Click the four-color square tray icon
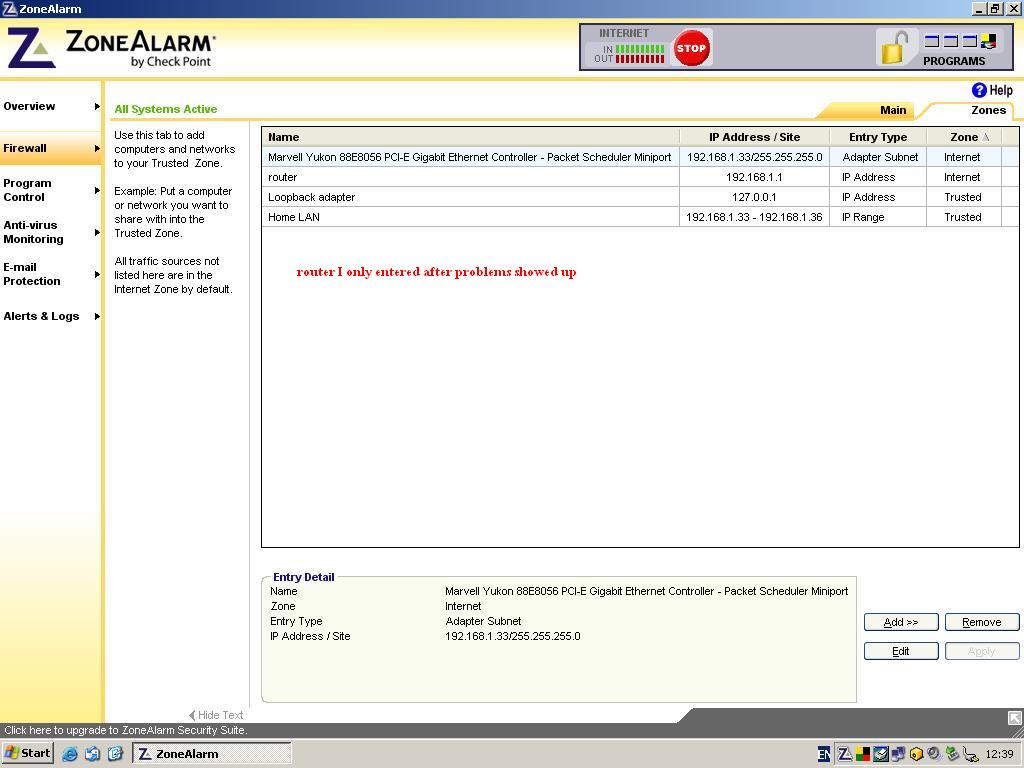1024x768 pixels. (x=863, y=754)
